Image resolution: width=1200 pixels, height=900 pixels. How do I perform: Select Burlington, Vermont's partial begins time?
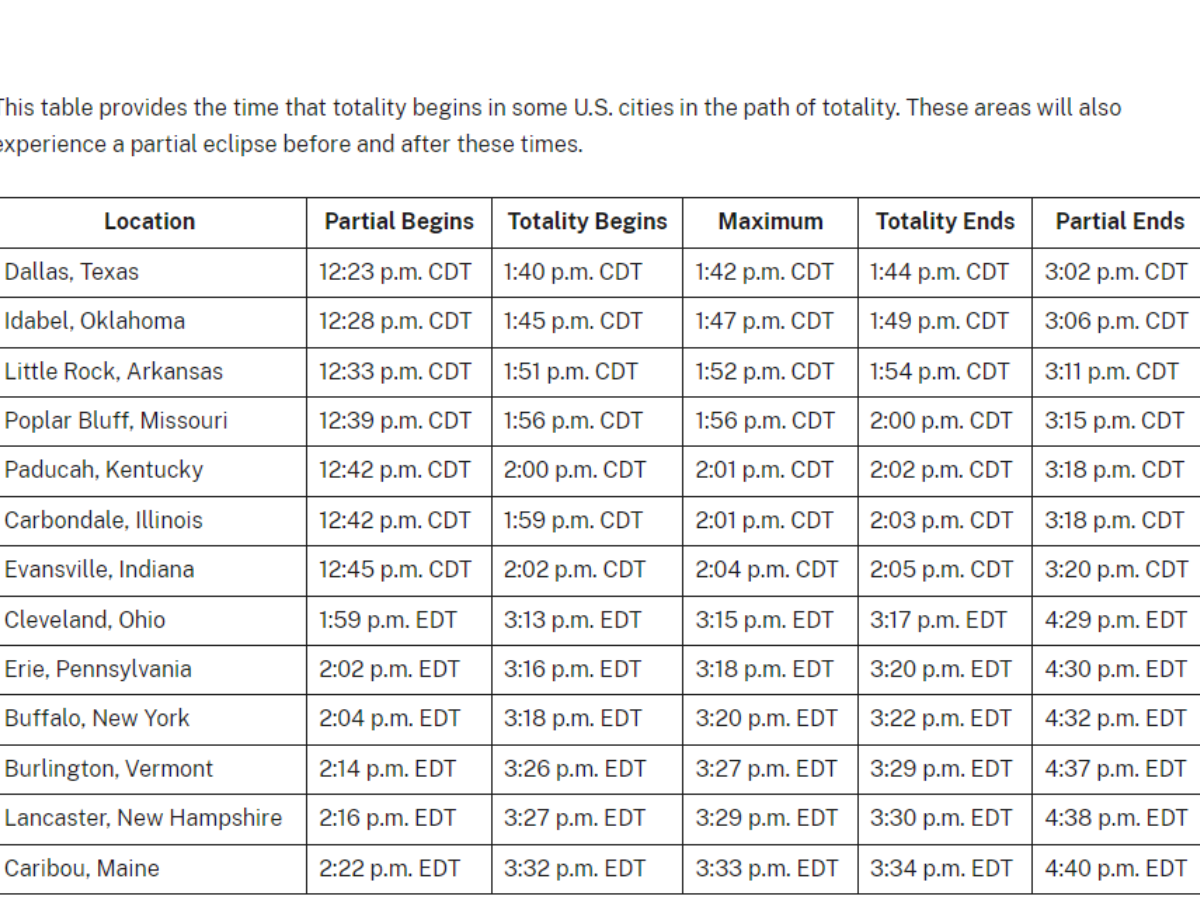tap(387, 769)
